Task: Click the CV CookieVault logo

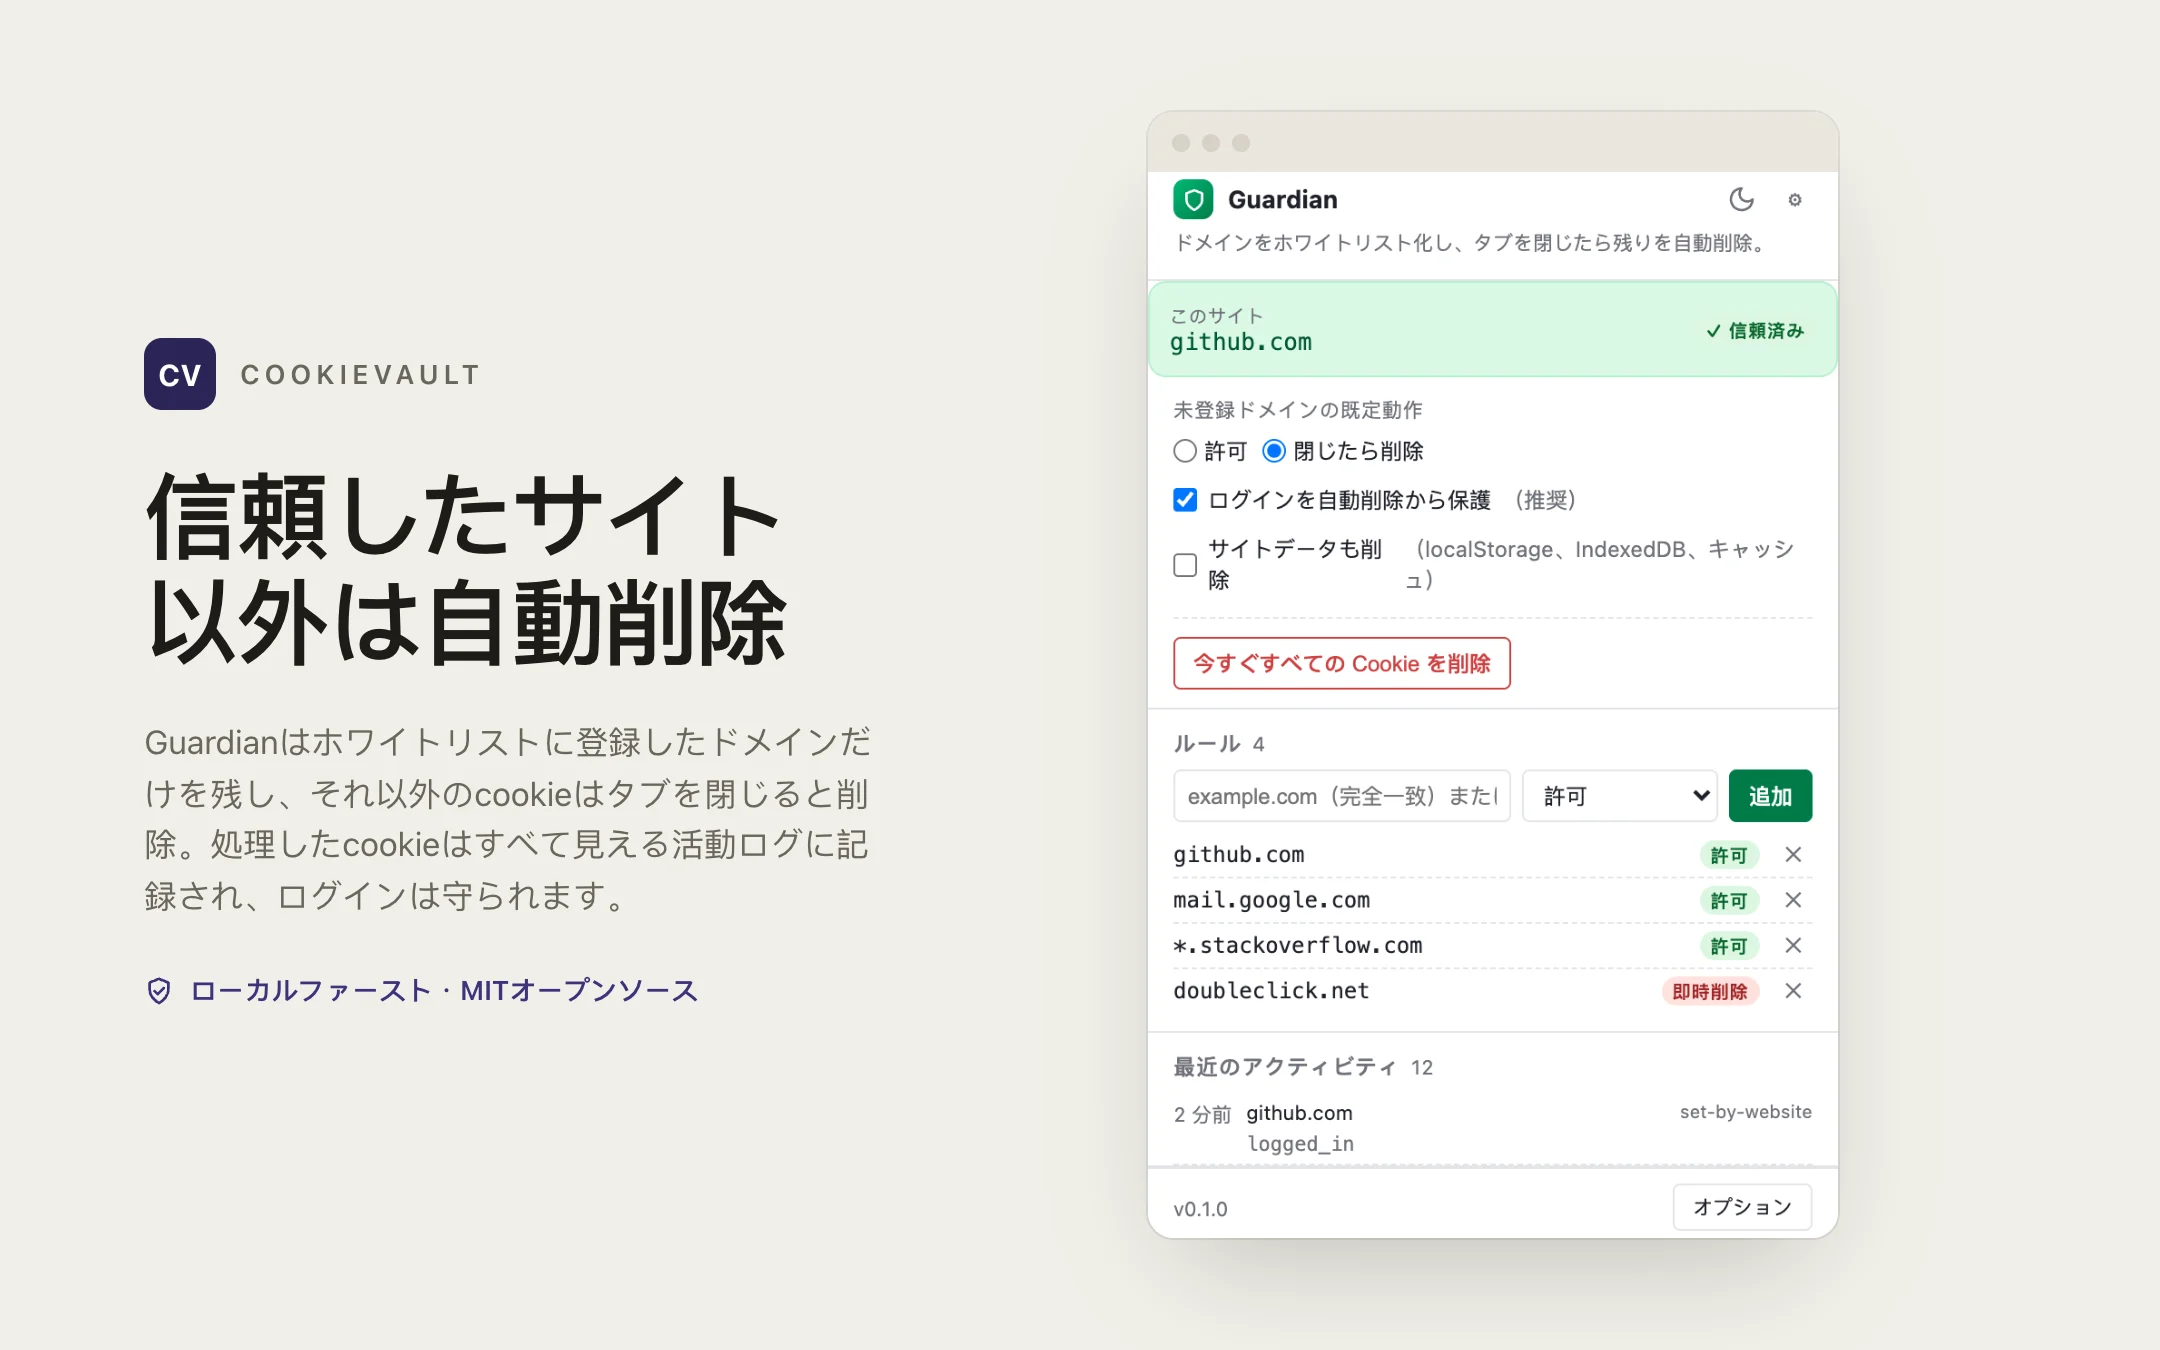Action: pos(180,374)
